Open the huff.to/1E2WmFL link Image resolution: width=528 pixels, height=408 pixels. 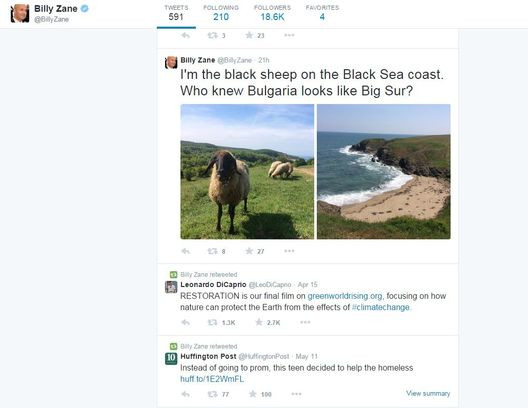pyautogui.click(x=212, y=379)
